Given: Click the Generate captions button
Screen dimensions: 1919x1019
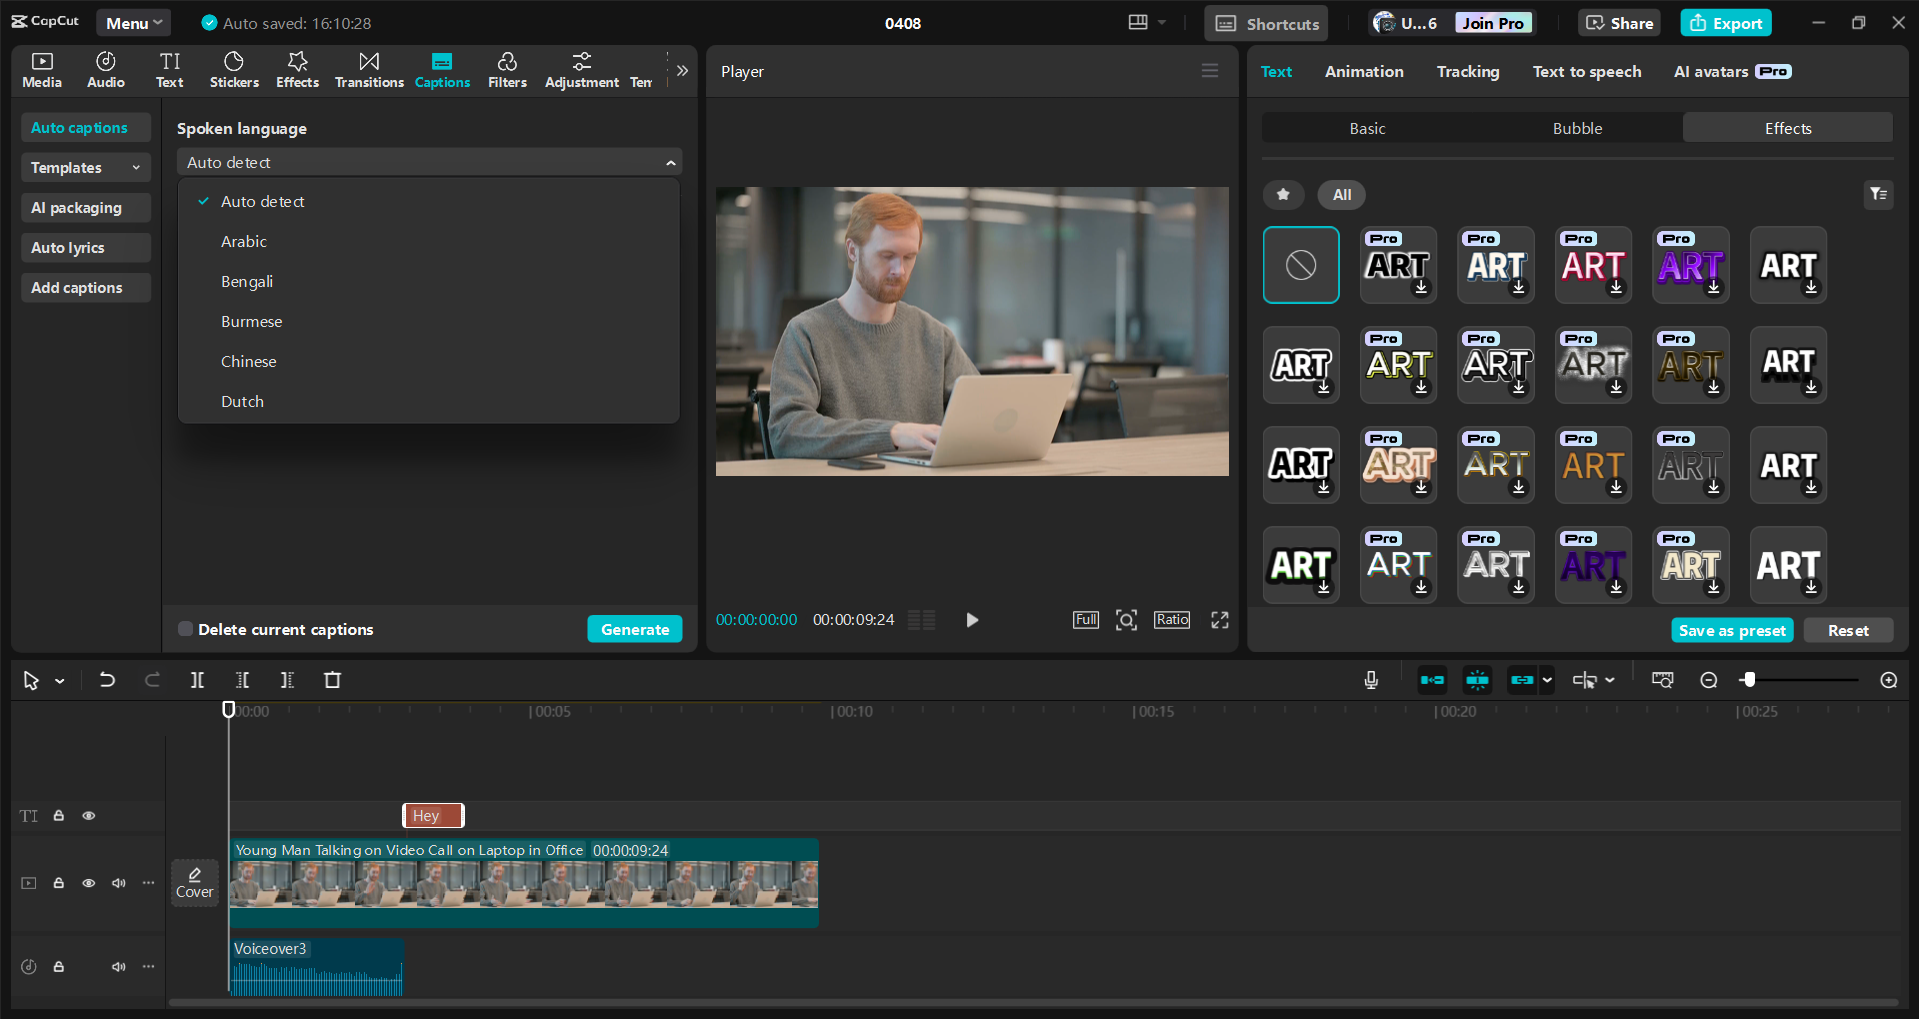Looking at the screenshot, I should [x=634, y=629].
